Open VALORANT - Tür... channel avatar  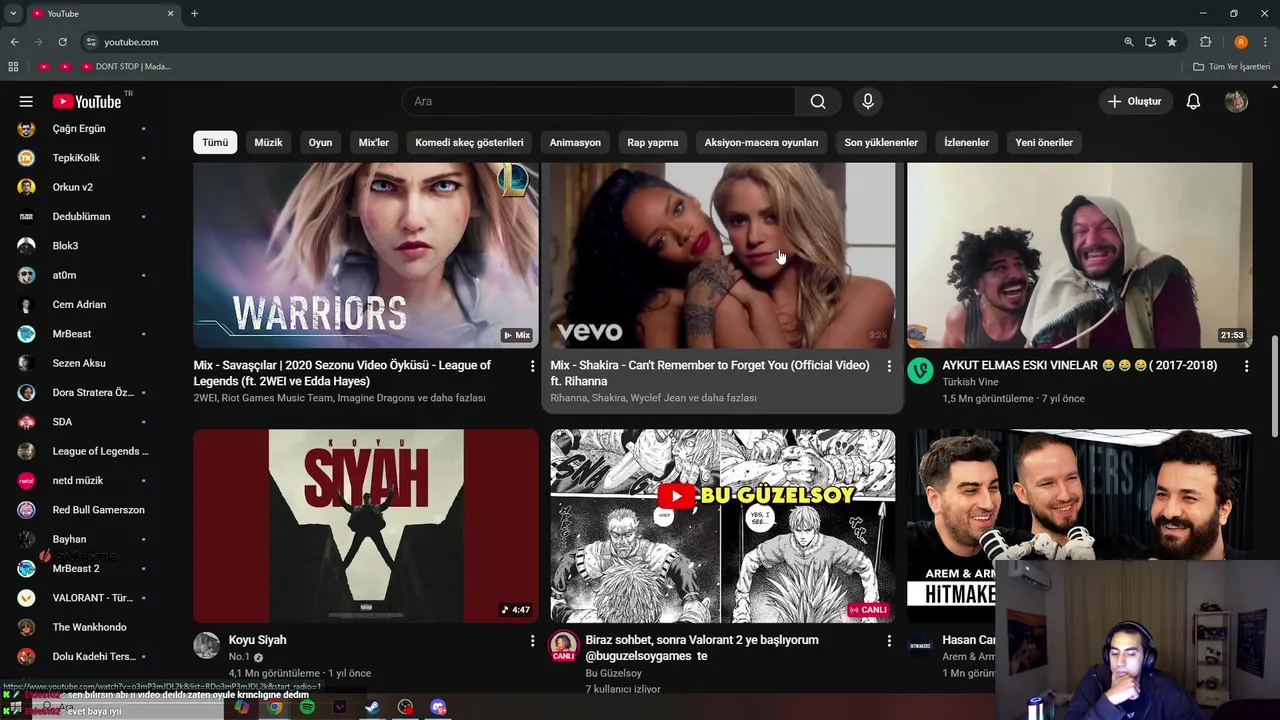tap(27, 598)
